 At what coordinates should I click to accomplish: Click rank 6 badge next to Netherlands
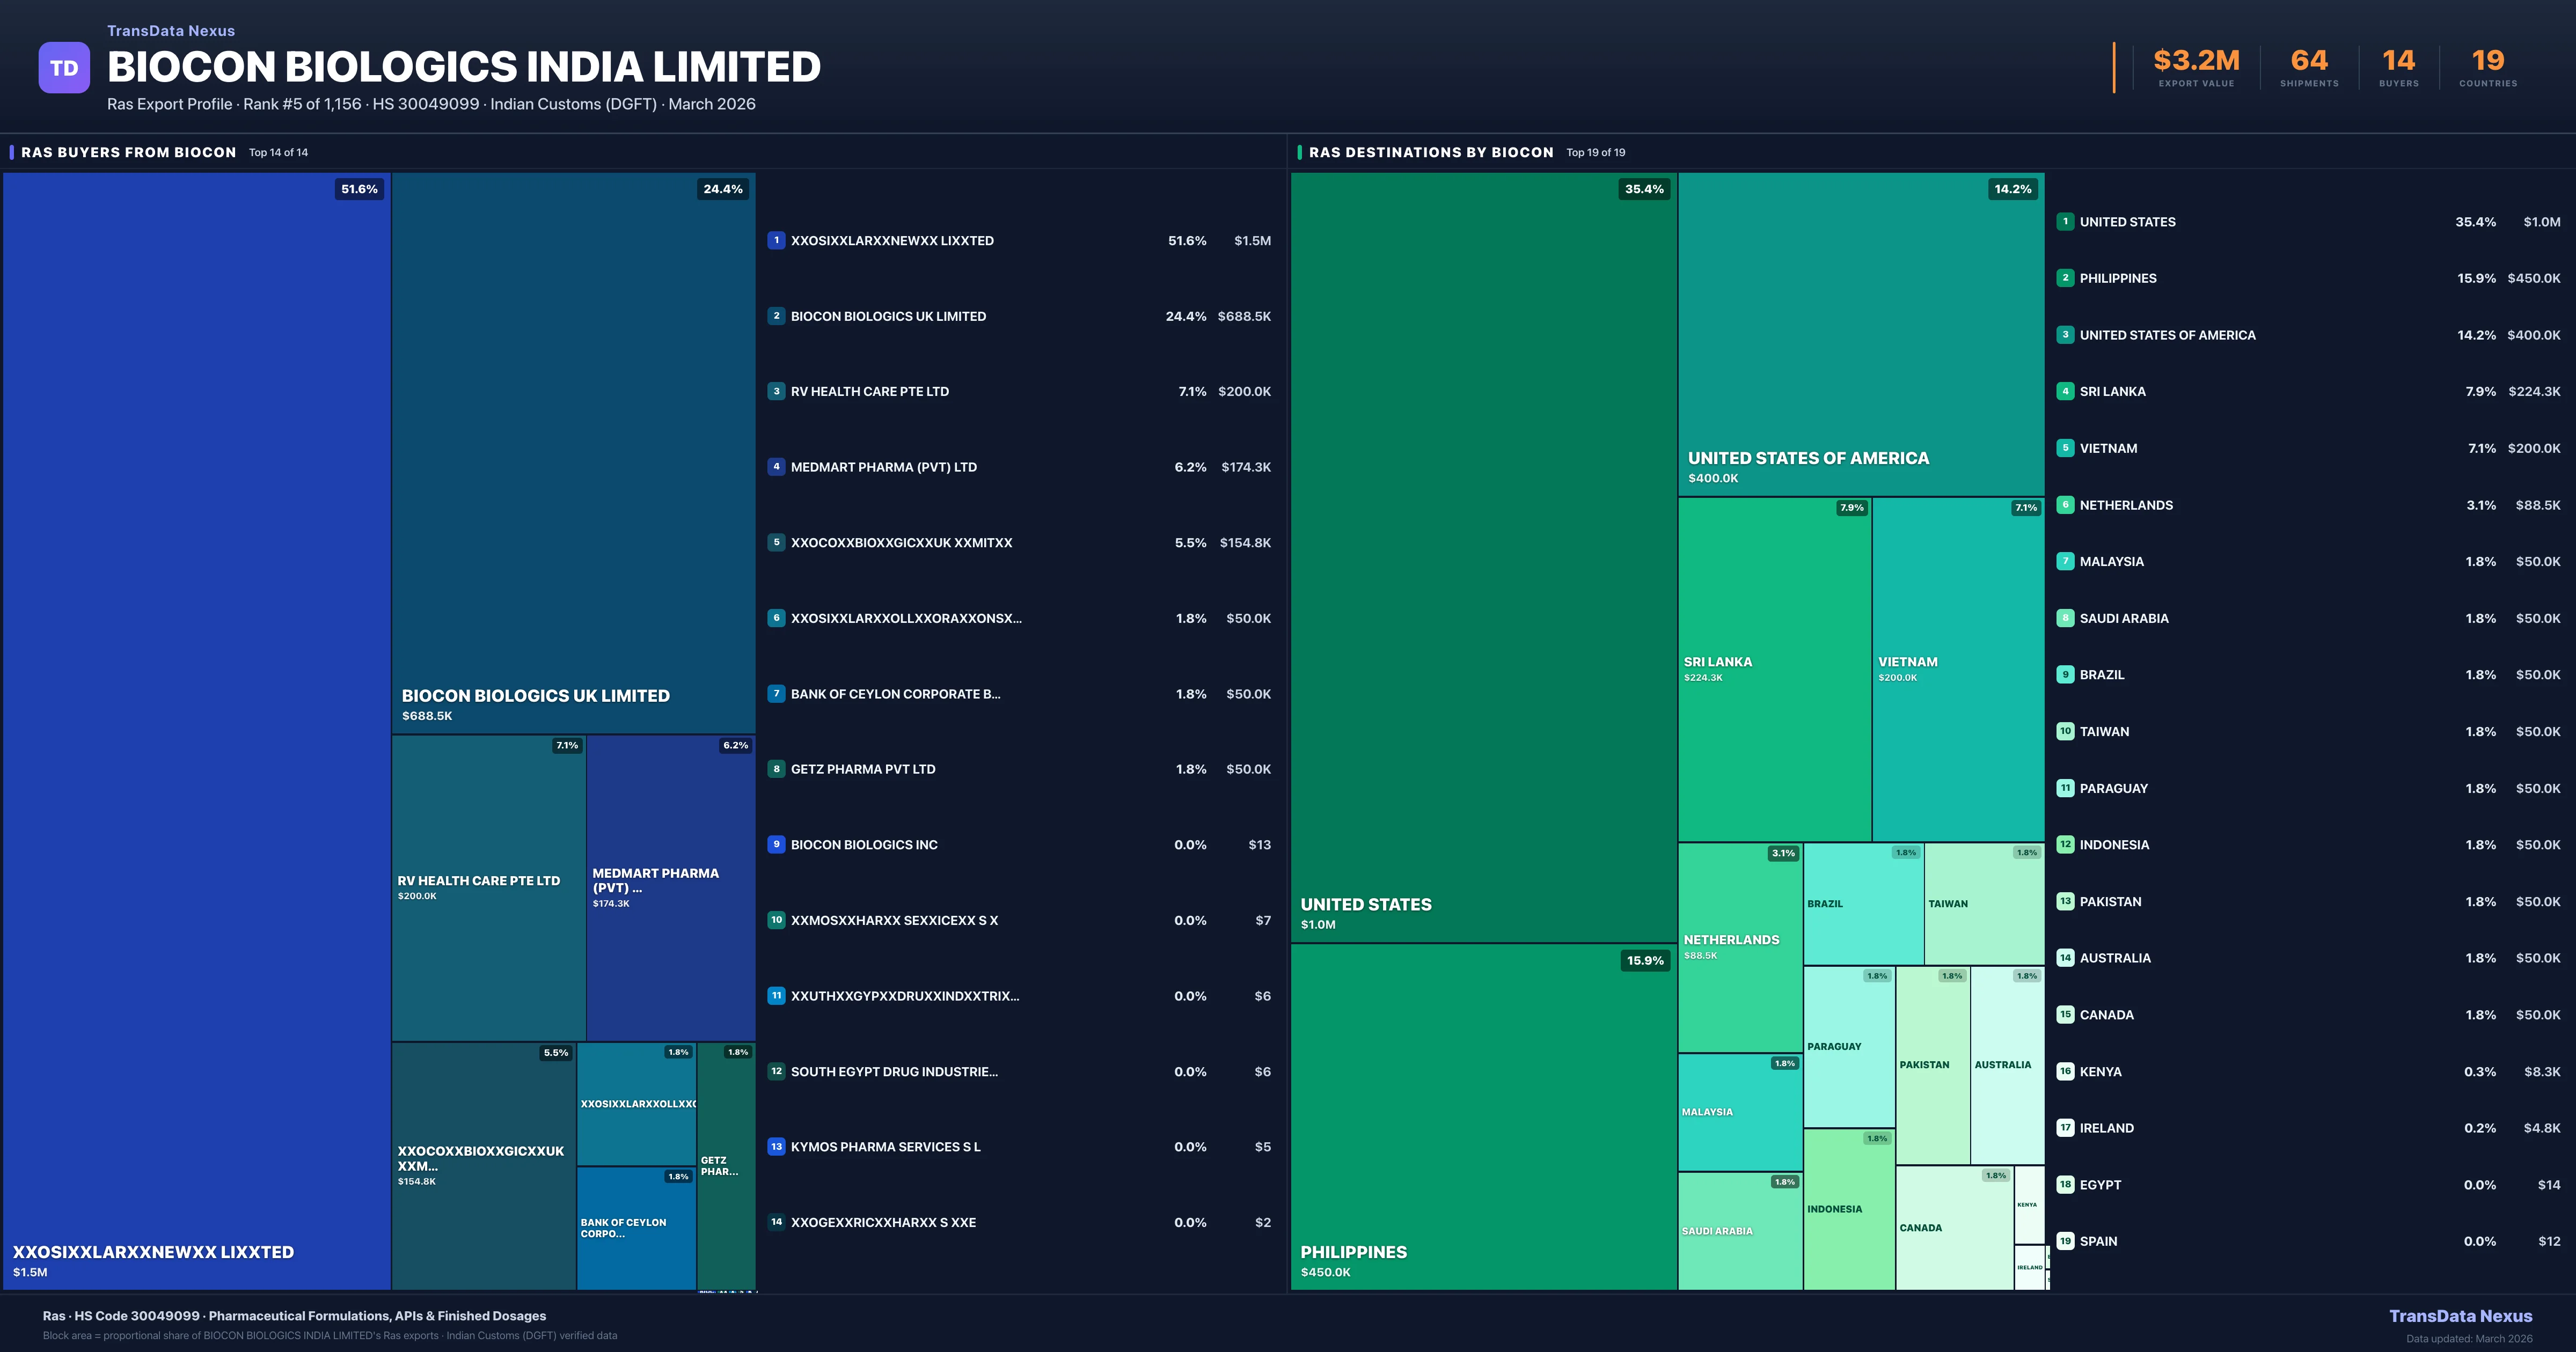2065,505
